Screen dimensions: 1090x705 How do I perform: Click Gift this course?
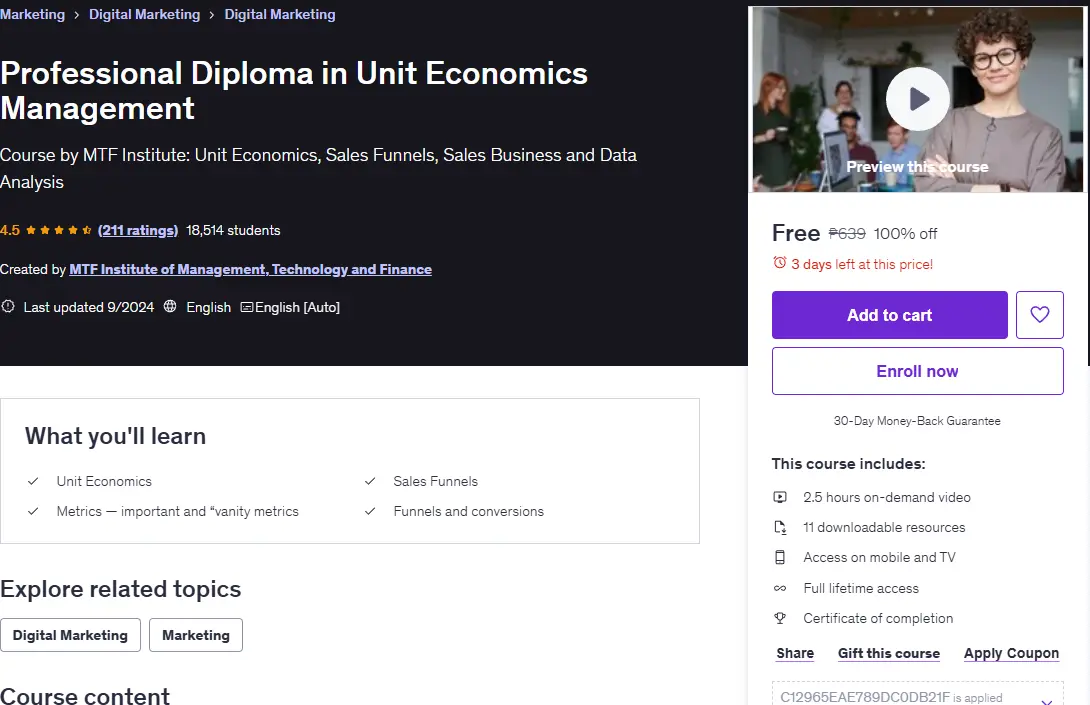[x=888, y=653]
